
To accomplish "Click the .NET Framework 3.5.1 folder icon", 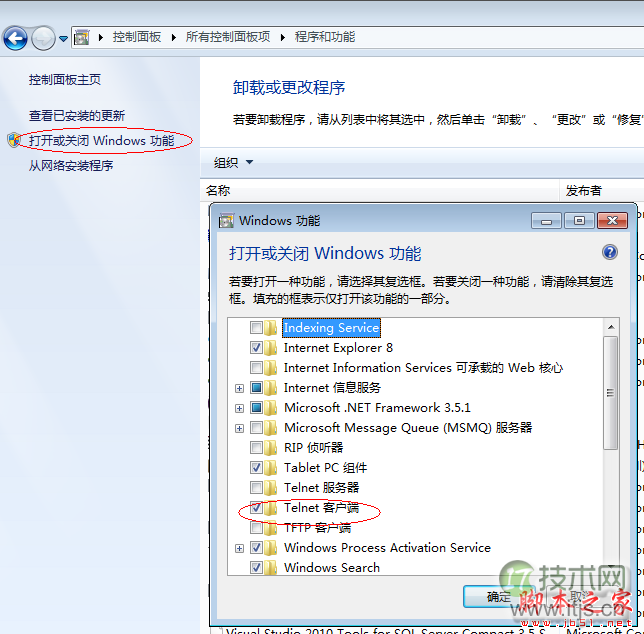I will coord(271,407).
